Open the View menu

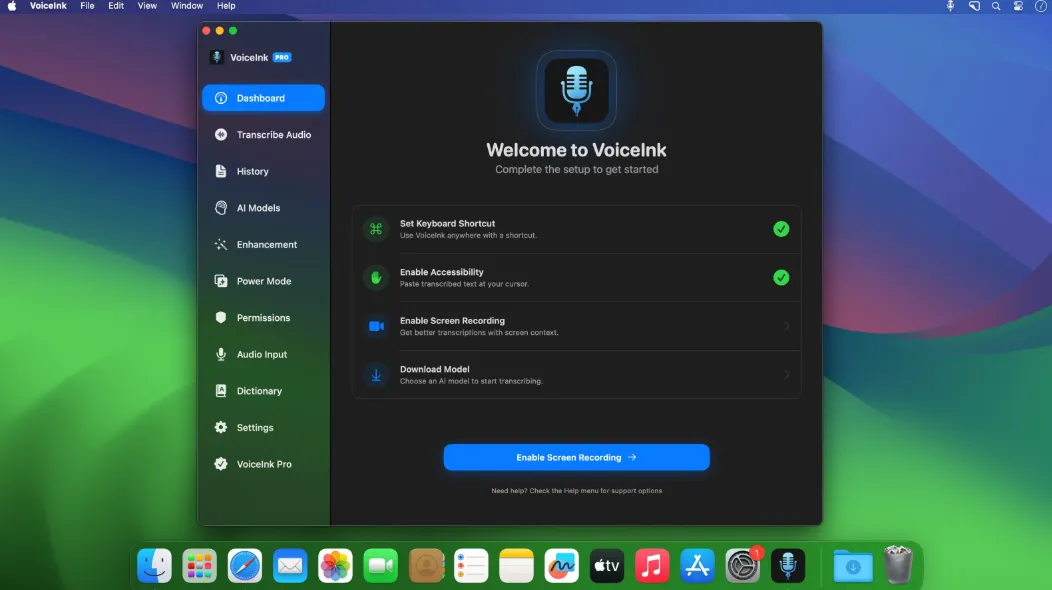pyautogui.click(x=147, y=6)
